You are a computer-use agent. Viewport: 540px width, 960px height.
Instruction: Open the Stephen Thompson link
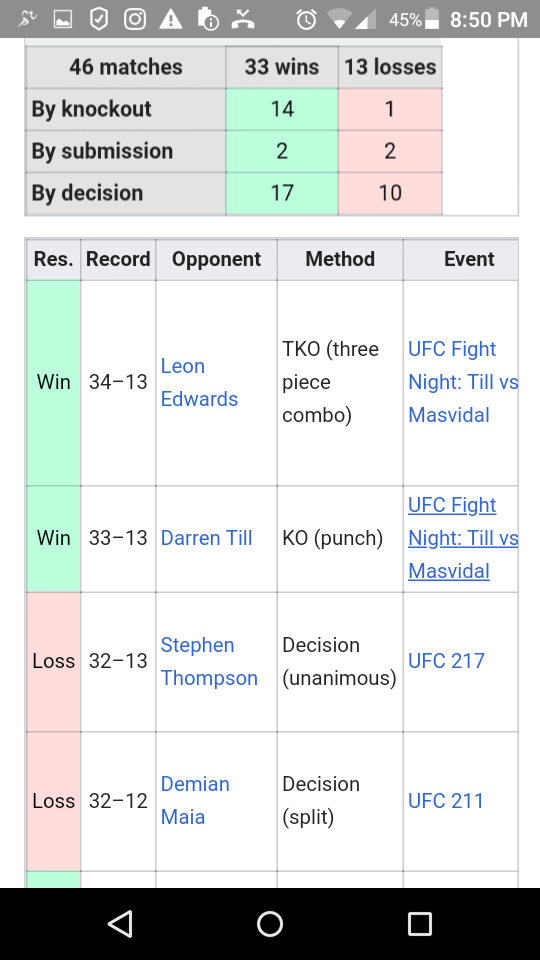(x=209, y=661)
